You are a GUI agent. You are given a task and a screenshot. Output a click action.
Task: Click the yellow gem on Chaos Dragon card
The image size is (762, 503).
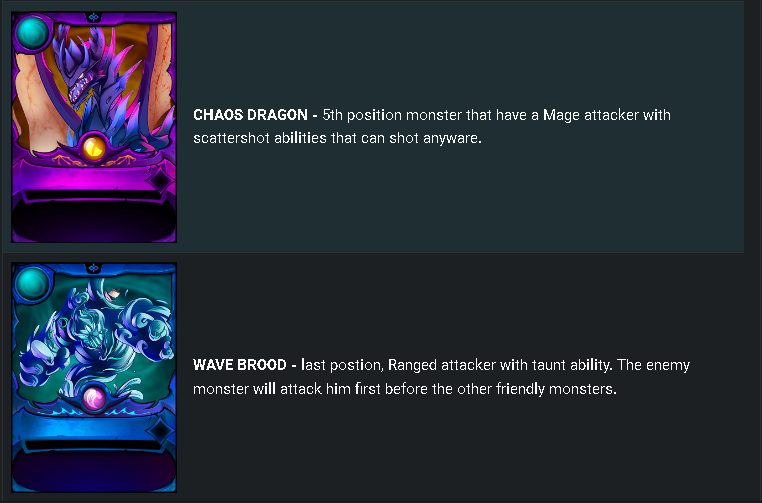click(94, 147)
